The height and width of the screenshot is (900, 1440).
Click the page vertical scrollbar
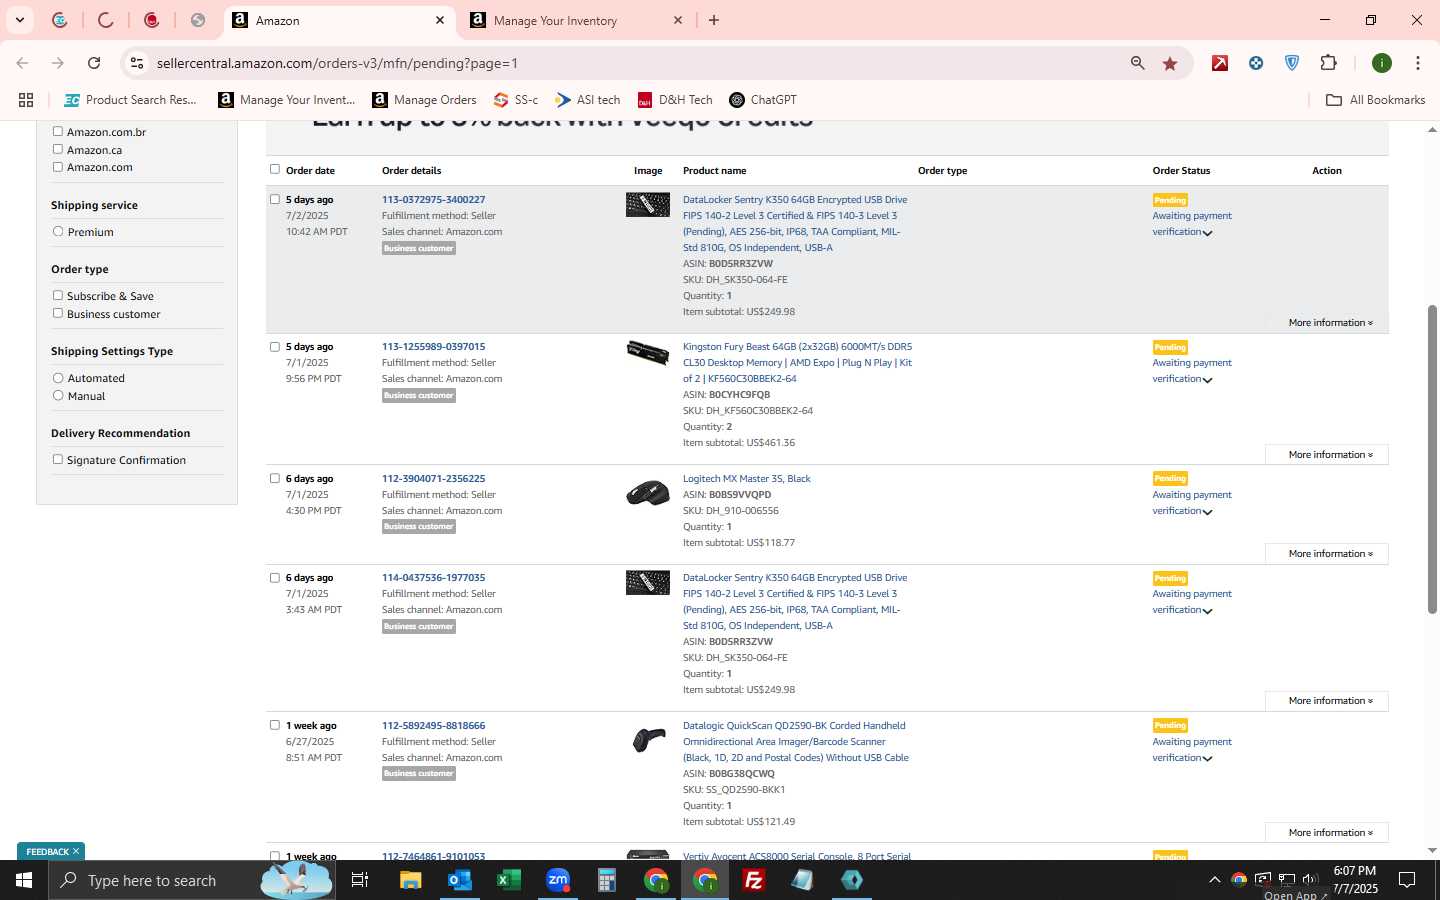1432,458
